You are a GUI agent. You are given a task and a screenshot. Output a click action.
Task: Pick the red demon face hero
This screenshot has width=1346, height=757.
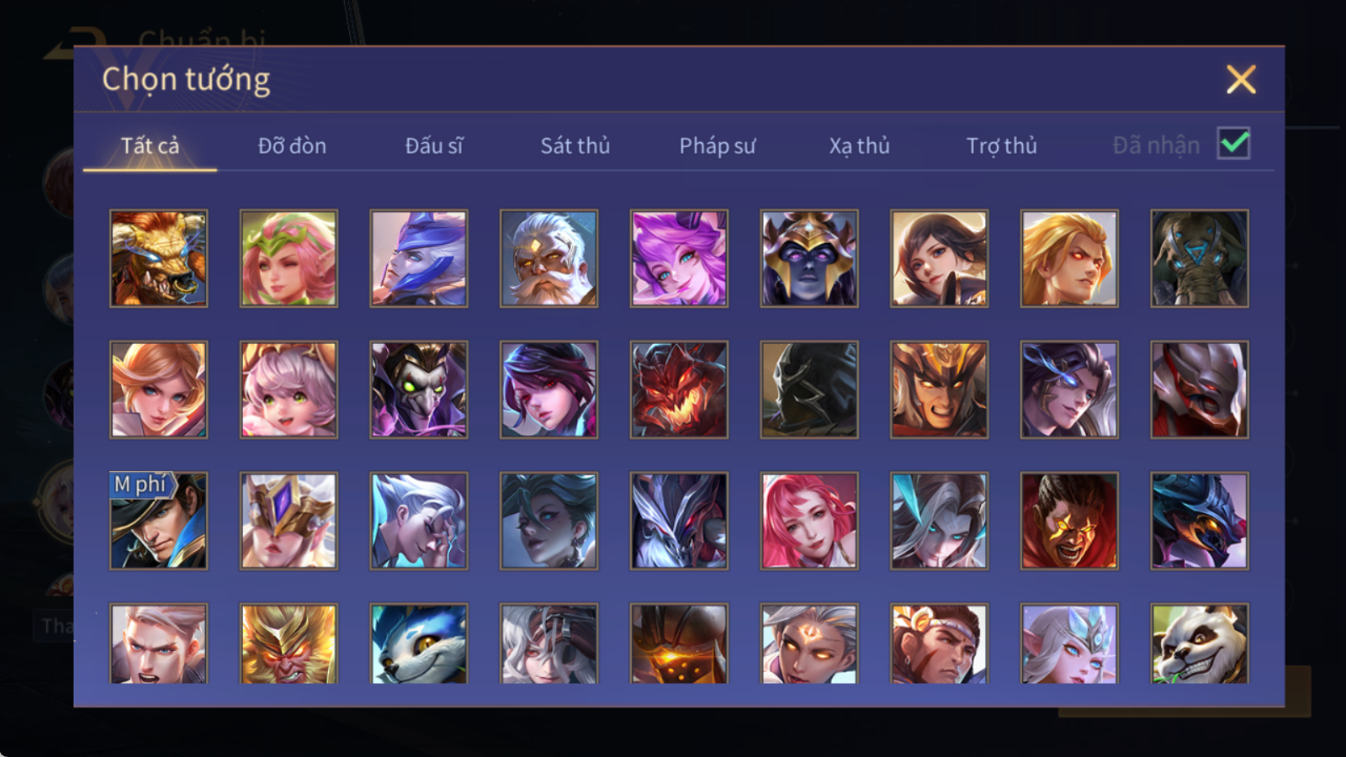(x=679, y=390)
